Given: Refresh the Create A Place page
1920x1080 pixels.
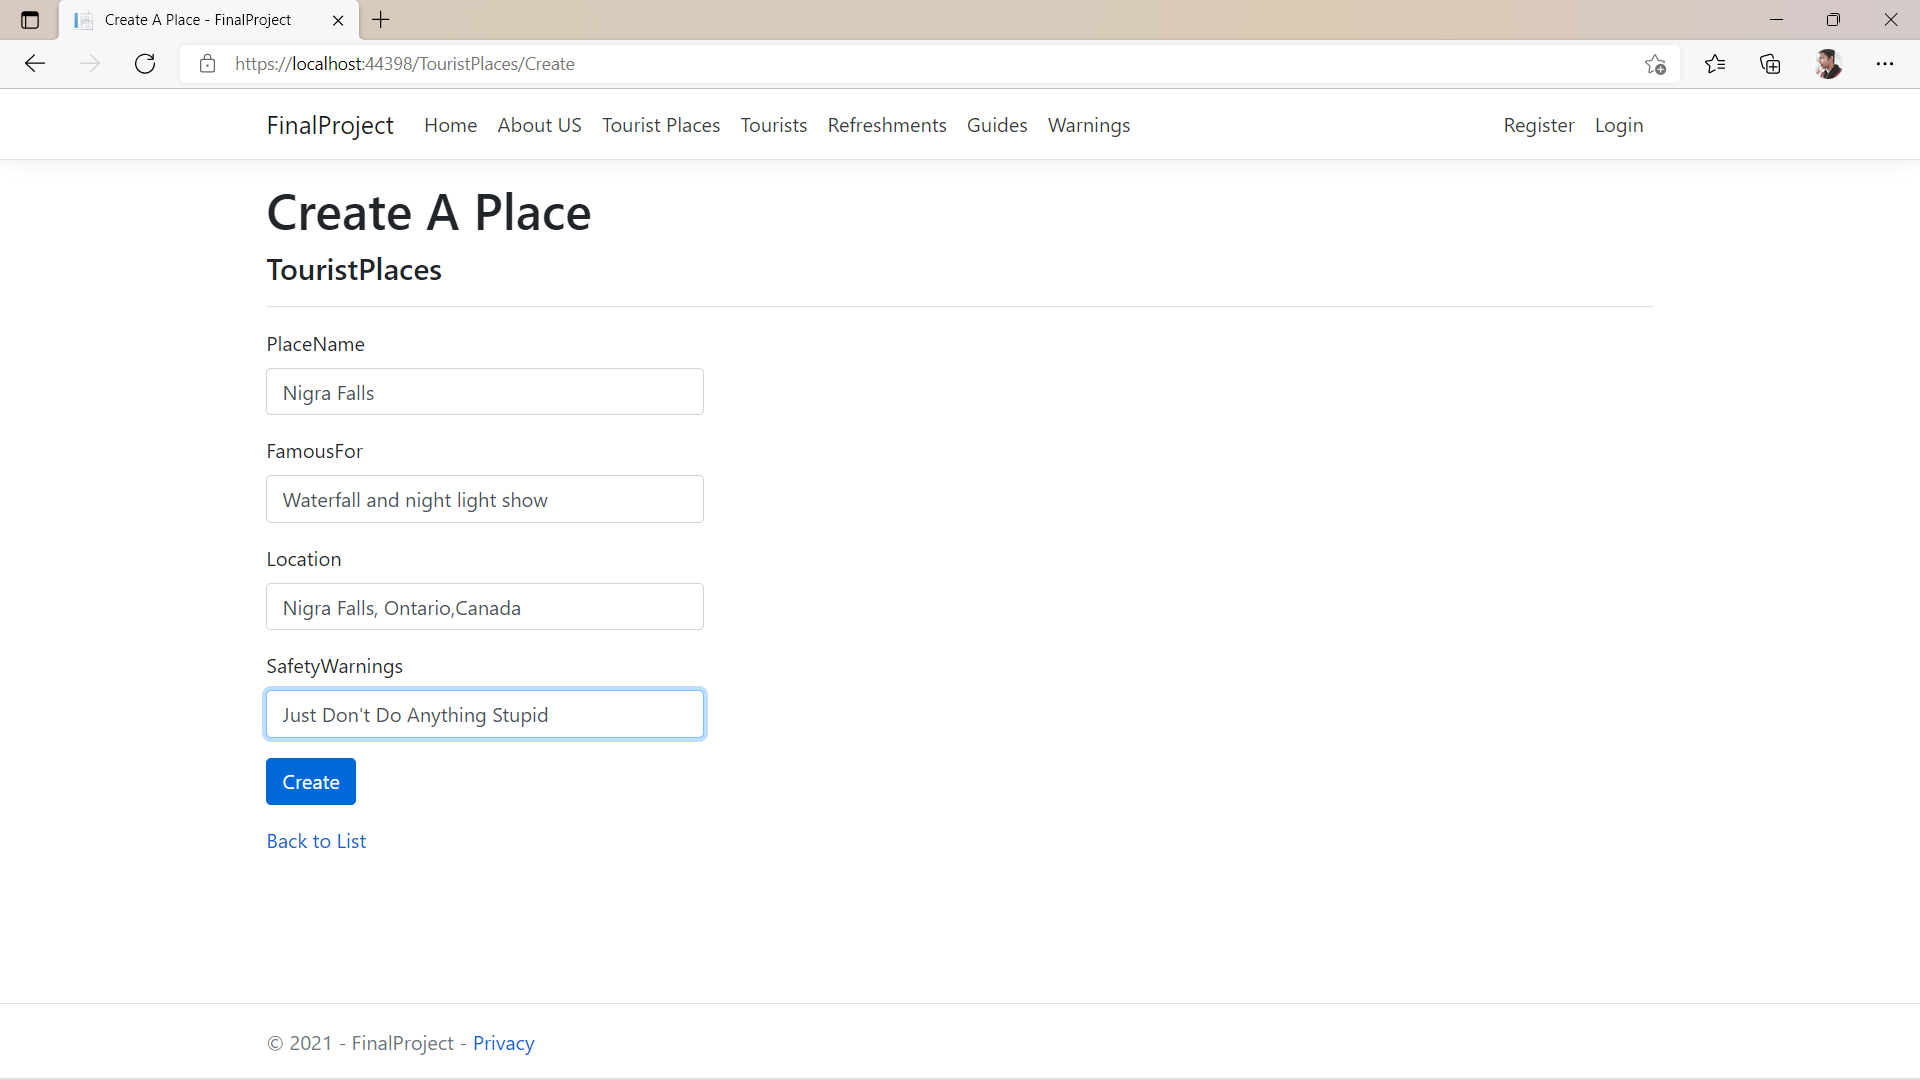Looking at the screenshot, I should [x=145, y=63].
